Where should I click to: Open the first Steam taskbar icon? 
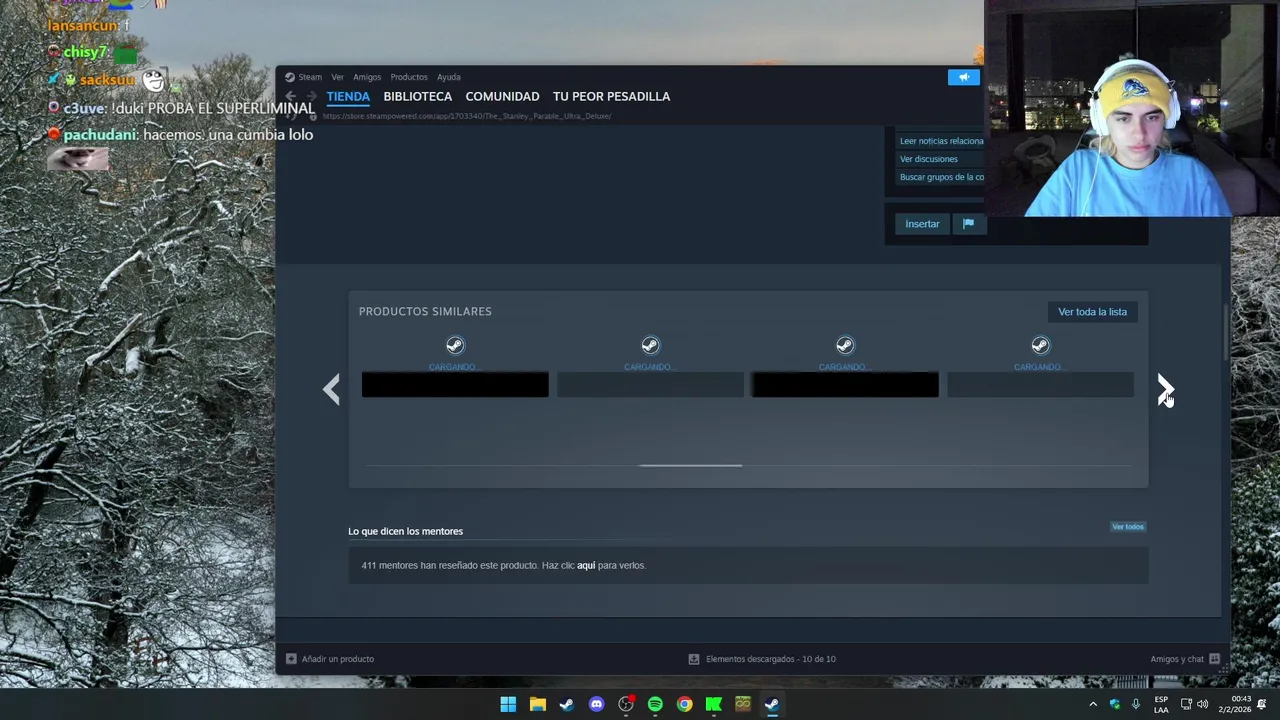point(567,704)
